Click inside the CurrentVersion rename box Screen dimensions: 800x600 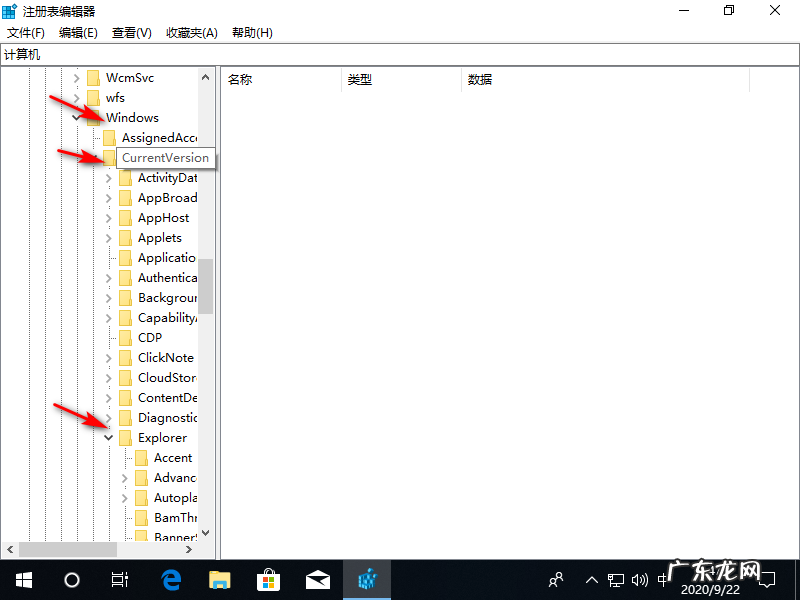point(165,157)
